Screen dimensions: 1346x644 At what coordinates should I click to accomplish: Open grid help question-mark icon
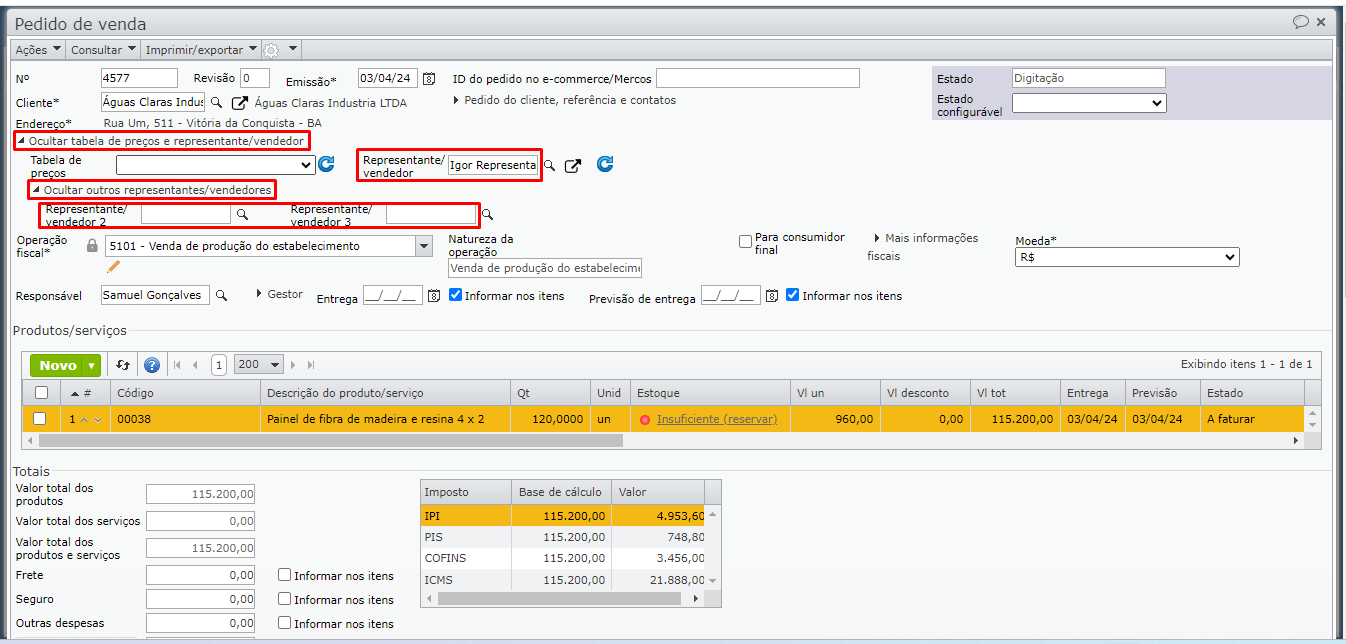(152, 365)
